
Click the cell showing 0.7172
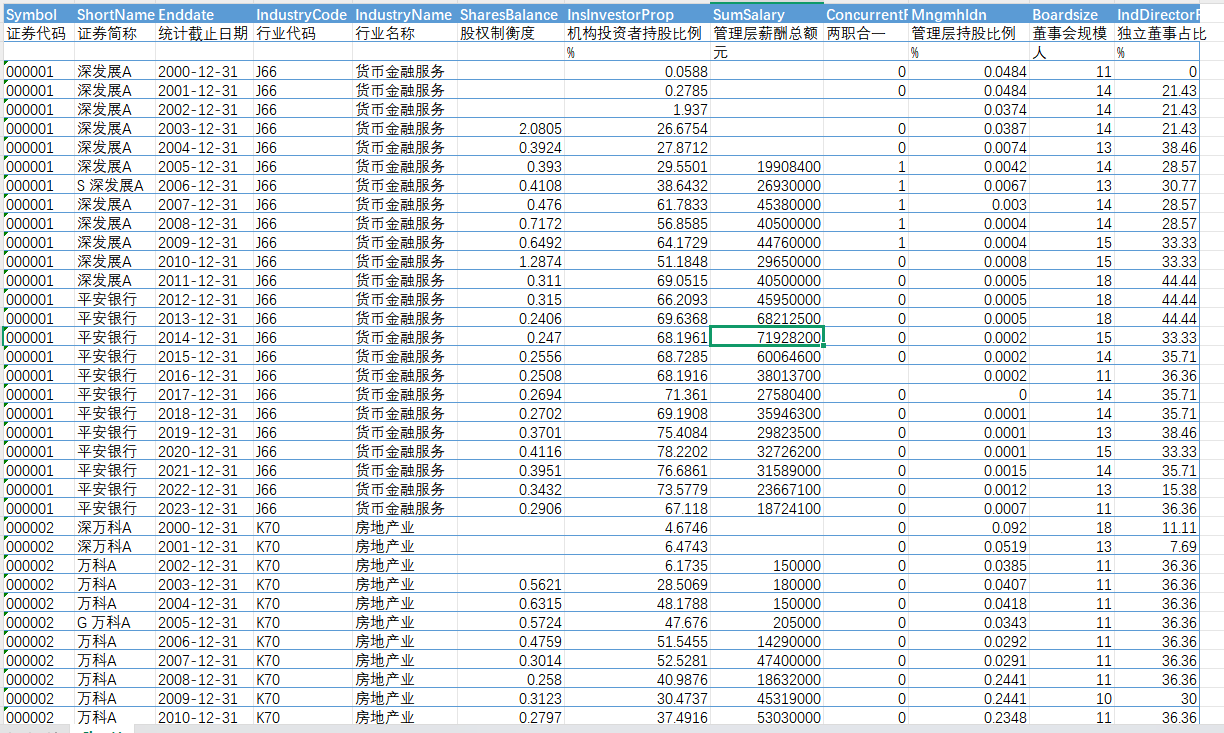pyautogui.click(x=511, y=223)
